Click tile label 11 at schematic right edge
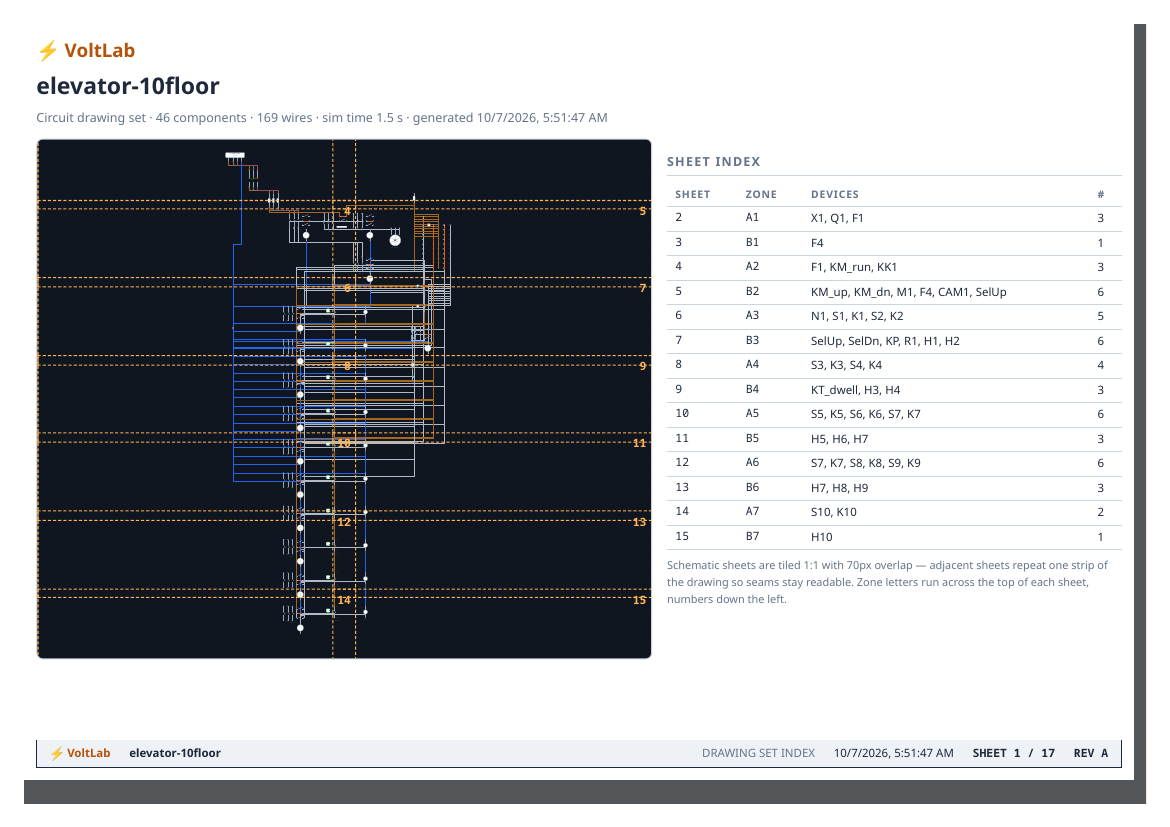The image size is (1170, 827). tap(639, 443)
